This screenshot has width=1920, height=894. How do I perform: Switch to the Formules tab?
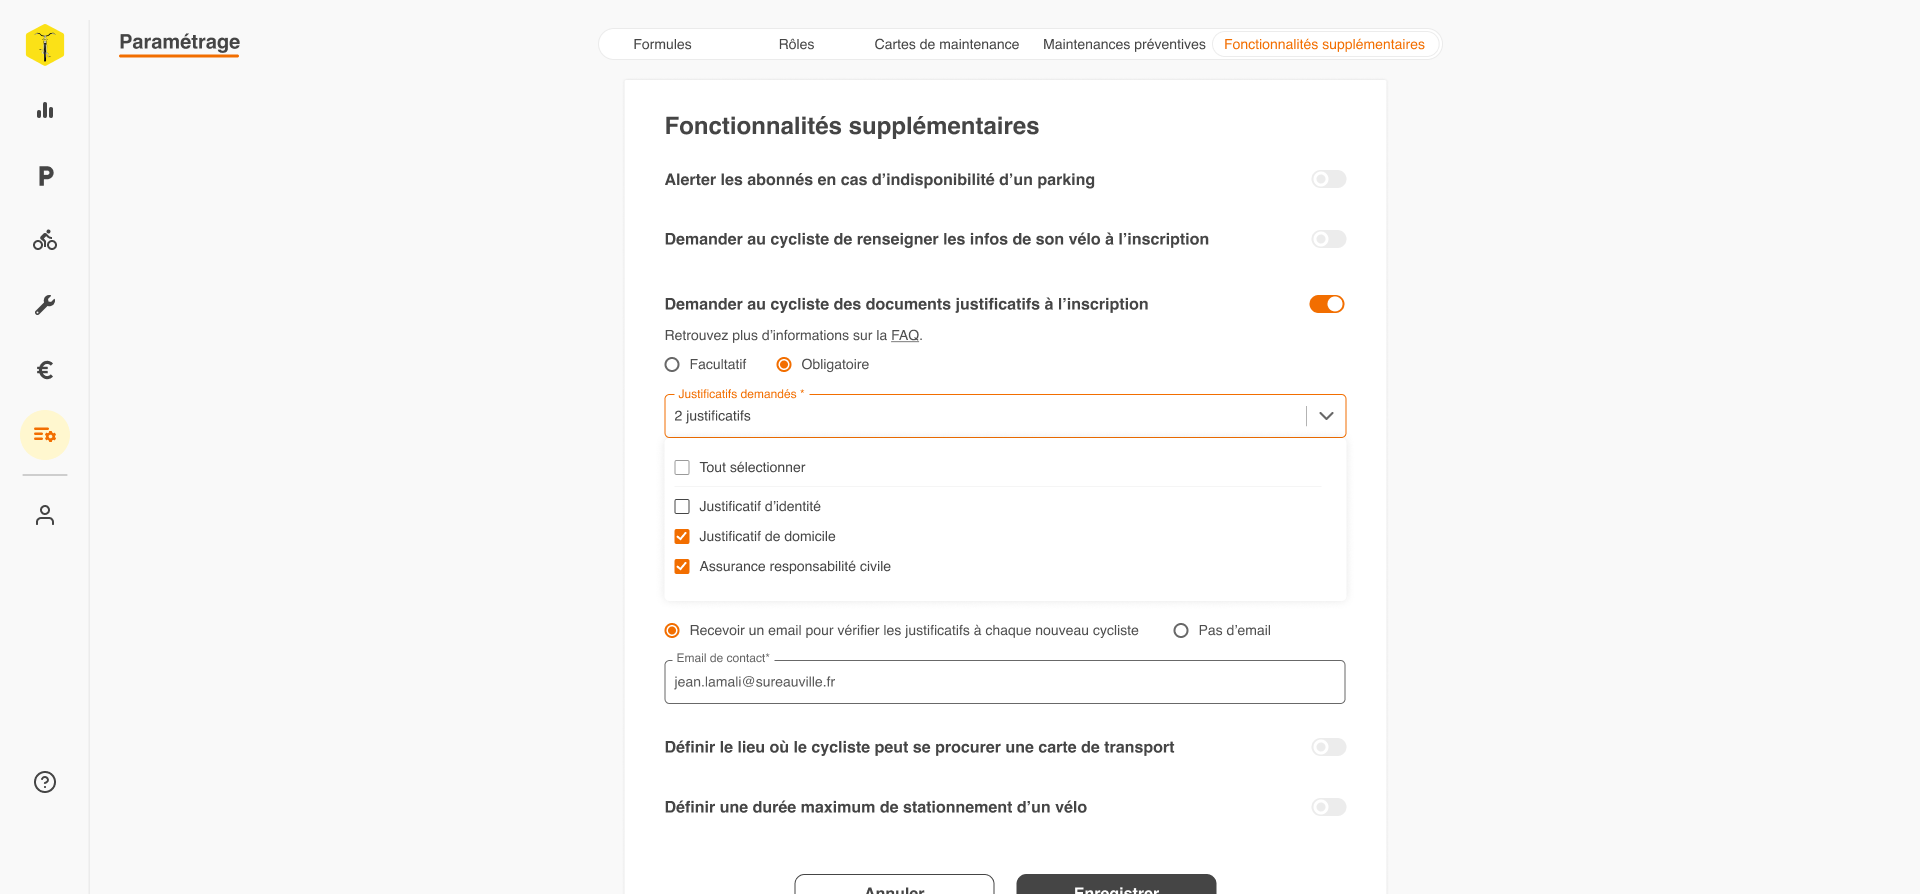[x=662, y=45]
